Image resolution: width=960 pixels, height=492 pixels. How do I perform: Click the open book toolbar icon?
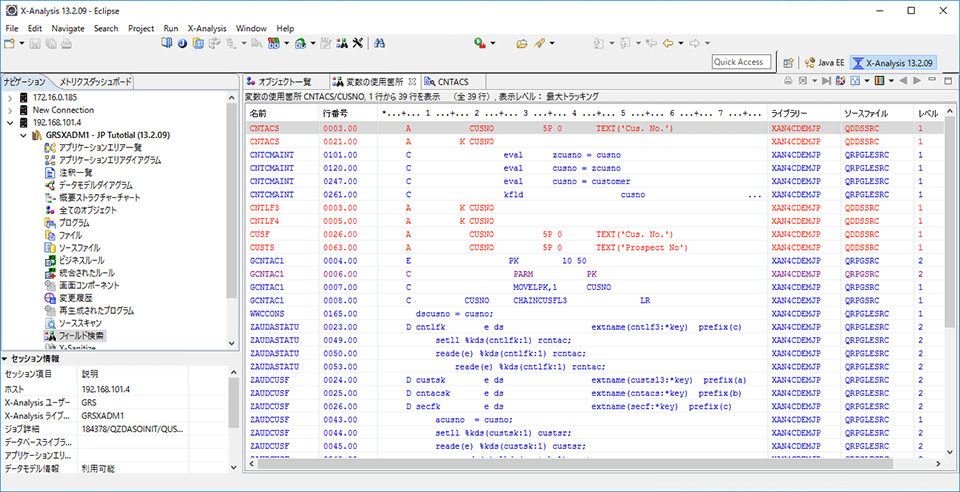(167, 43)
